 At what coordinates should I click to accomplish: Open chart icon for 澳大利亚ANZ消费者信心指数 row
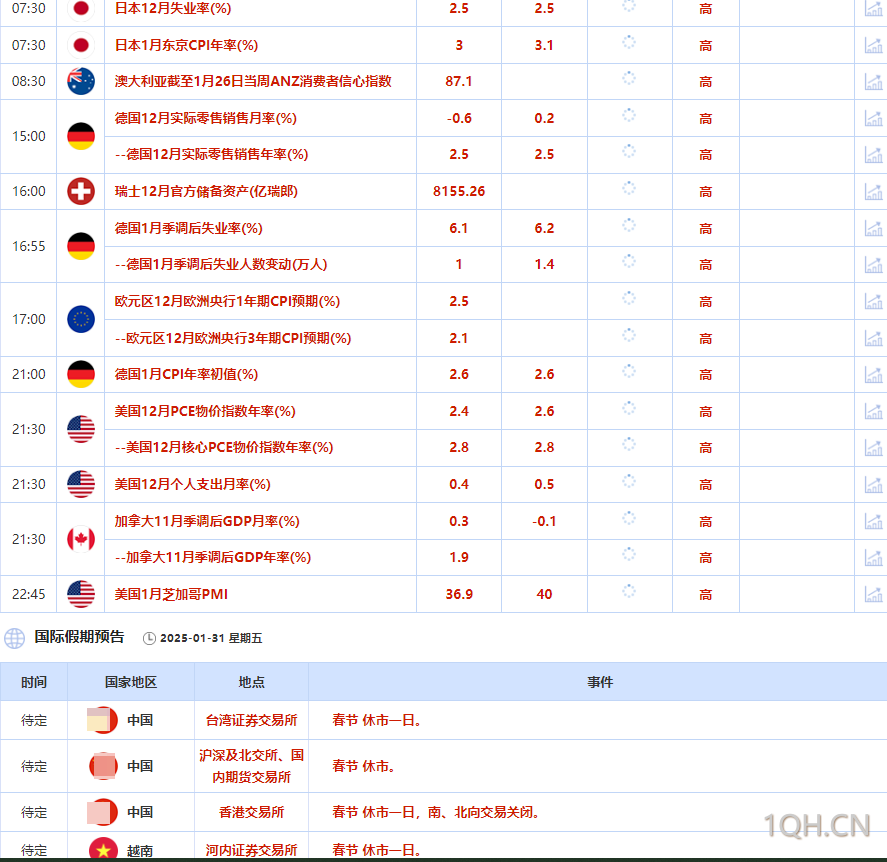pos(873,81)
